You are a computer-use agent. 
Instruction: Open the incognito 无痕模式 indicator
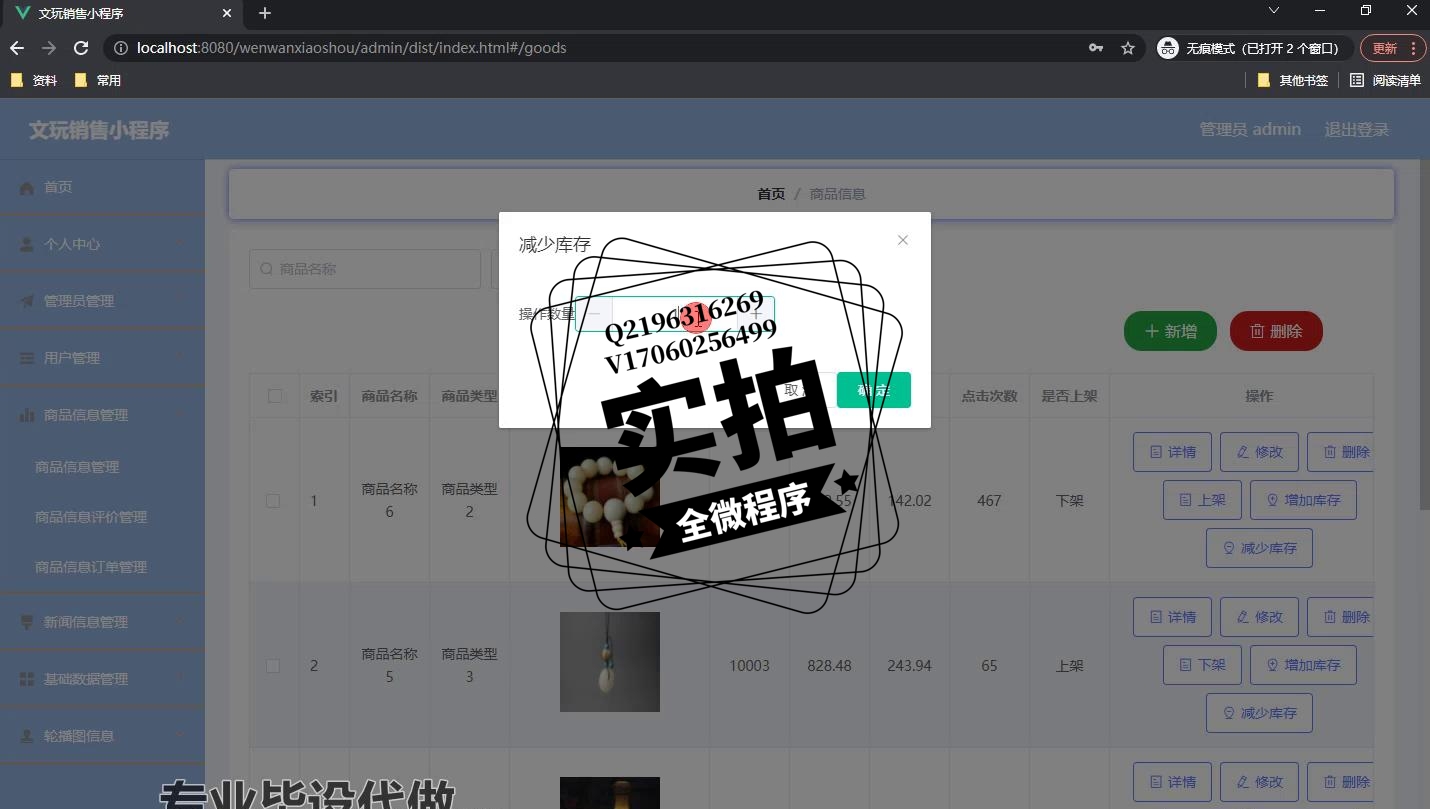[x=1254, y=48]
